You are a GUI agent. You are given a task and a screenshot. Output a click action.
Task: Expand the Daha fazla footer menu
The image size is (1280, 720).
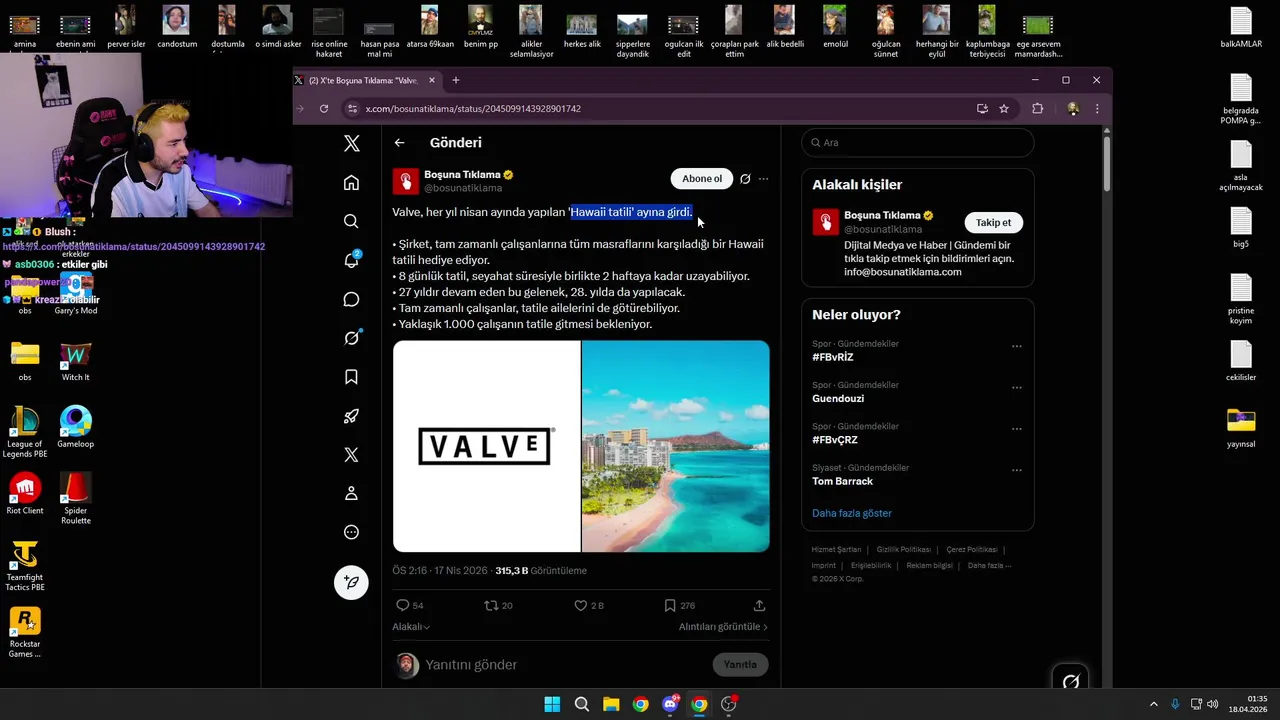989,565
